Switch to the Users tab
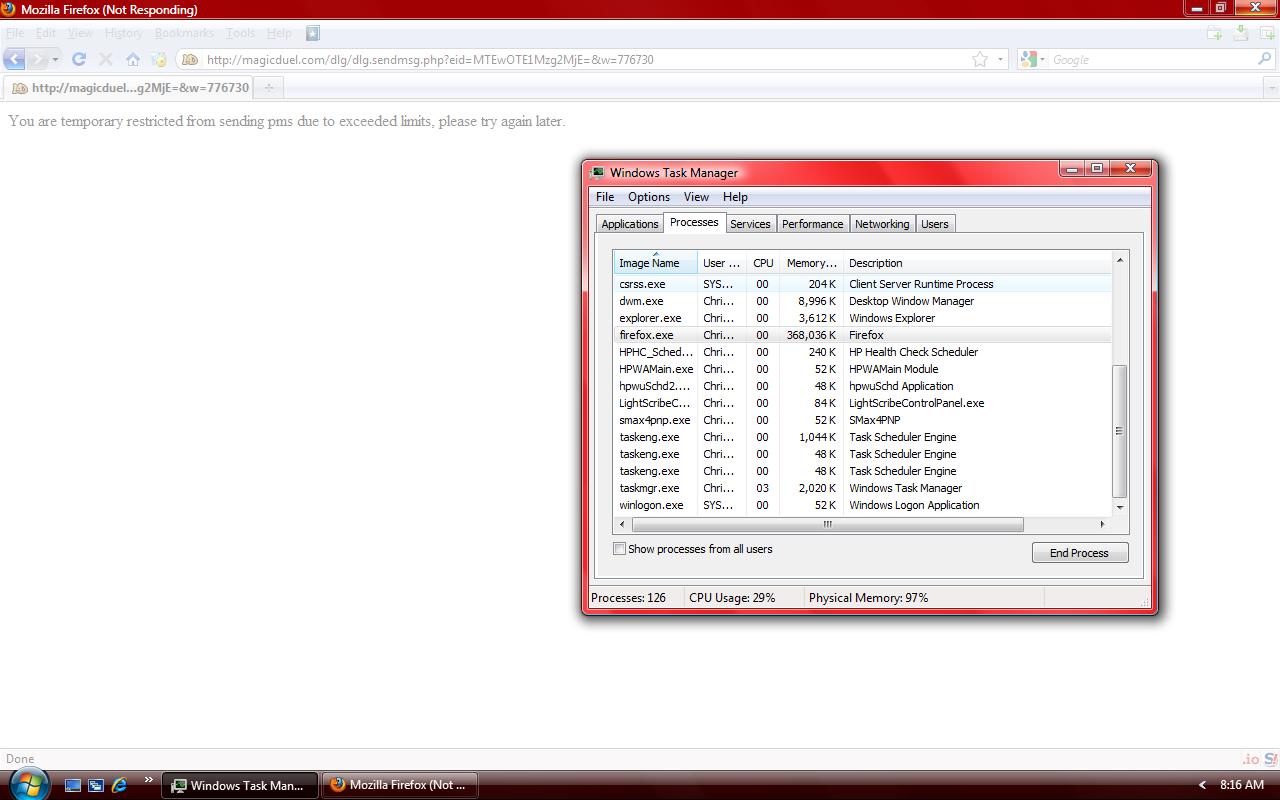This screenshot has width=1280, height=800. (x=935, y=224)
